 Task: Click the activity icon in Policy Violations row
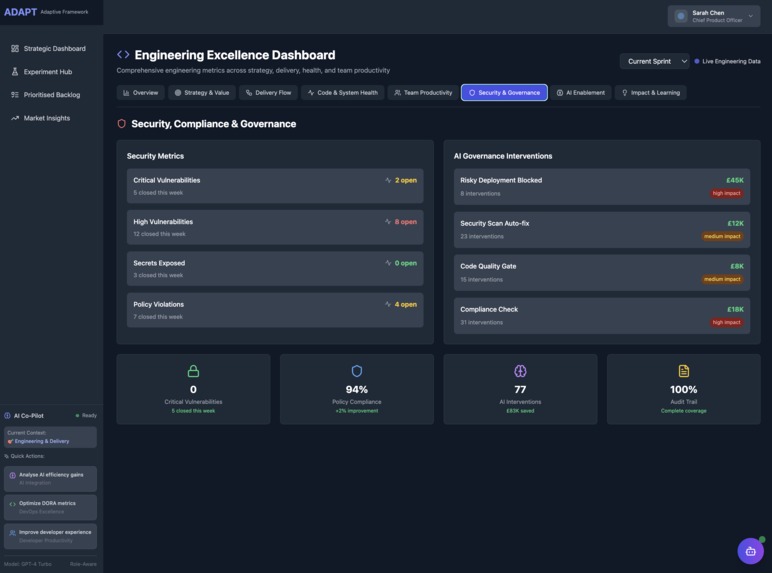[388, 304]
